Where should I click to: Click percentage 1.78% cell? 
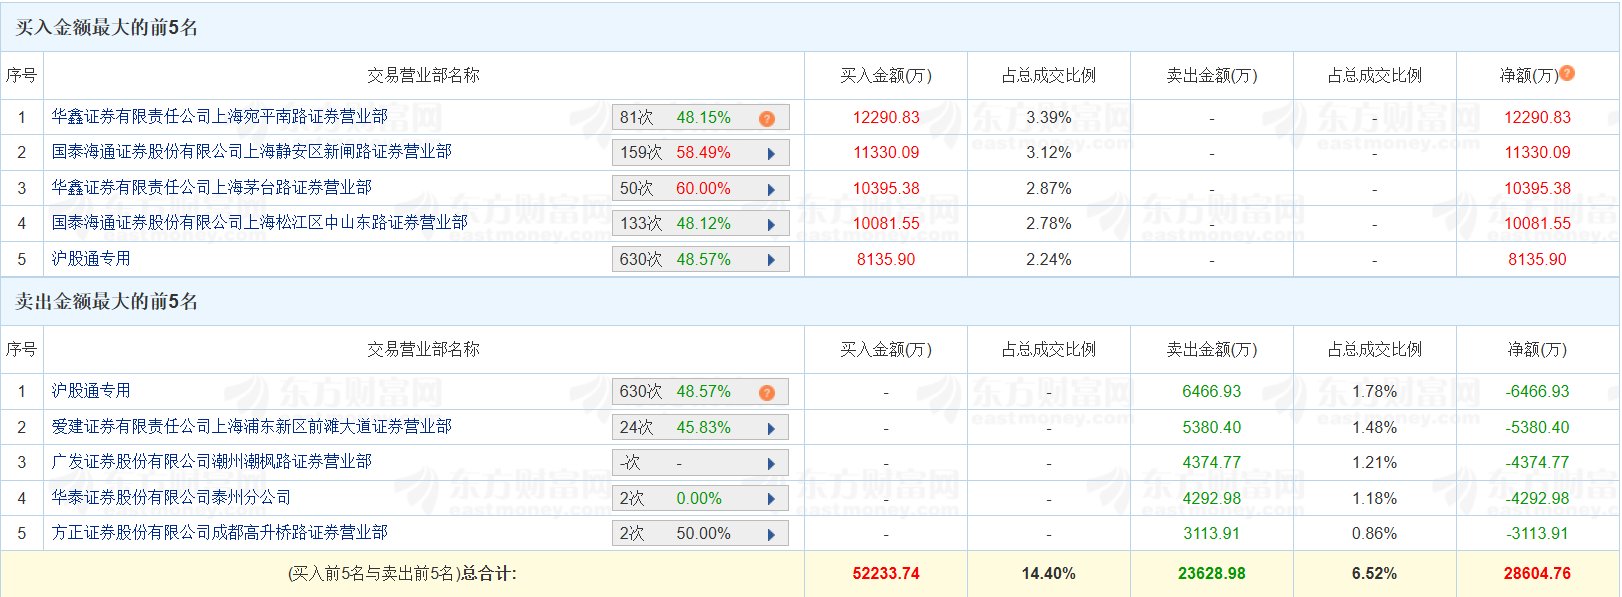[x=1375, y=392]
